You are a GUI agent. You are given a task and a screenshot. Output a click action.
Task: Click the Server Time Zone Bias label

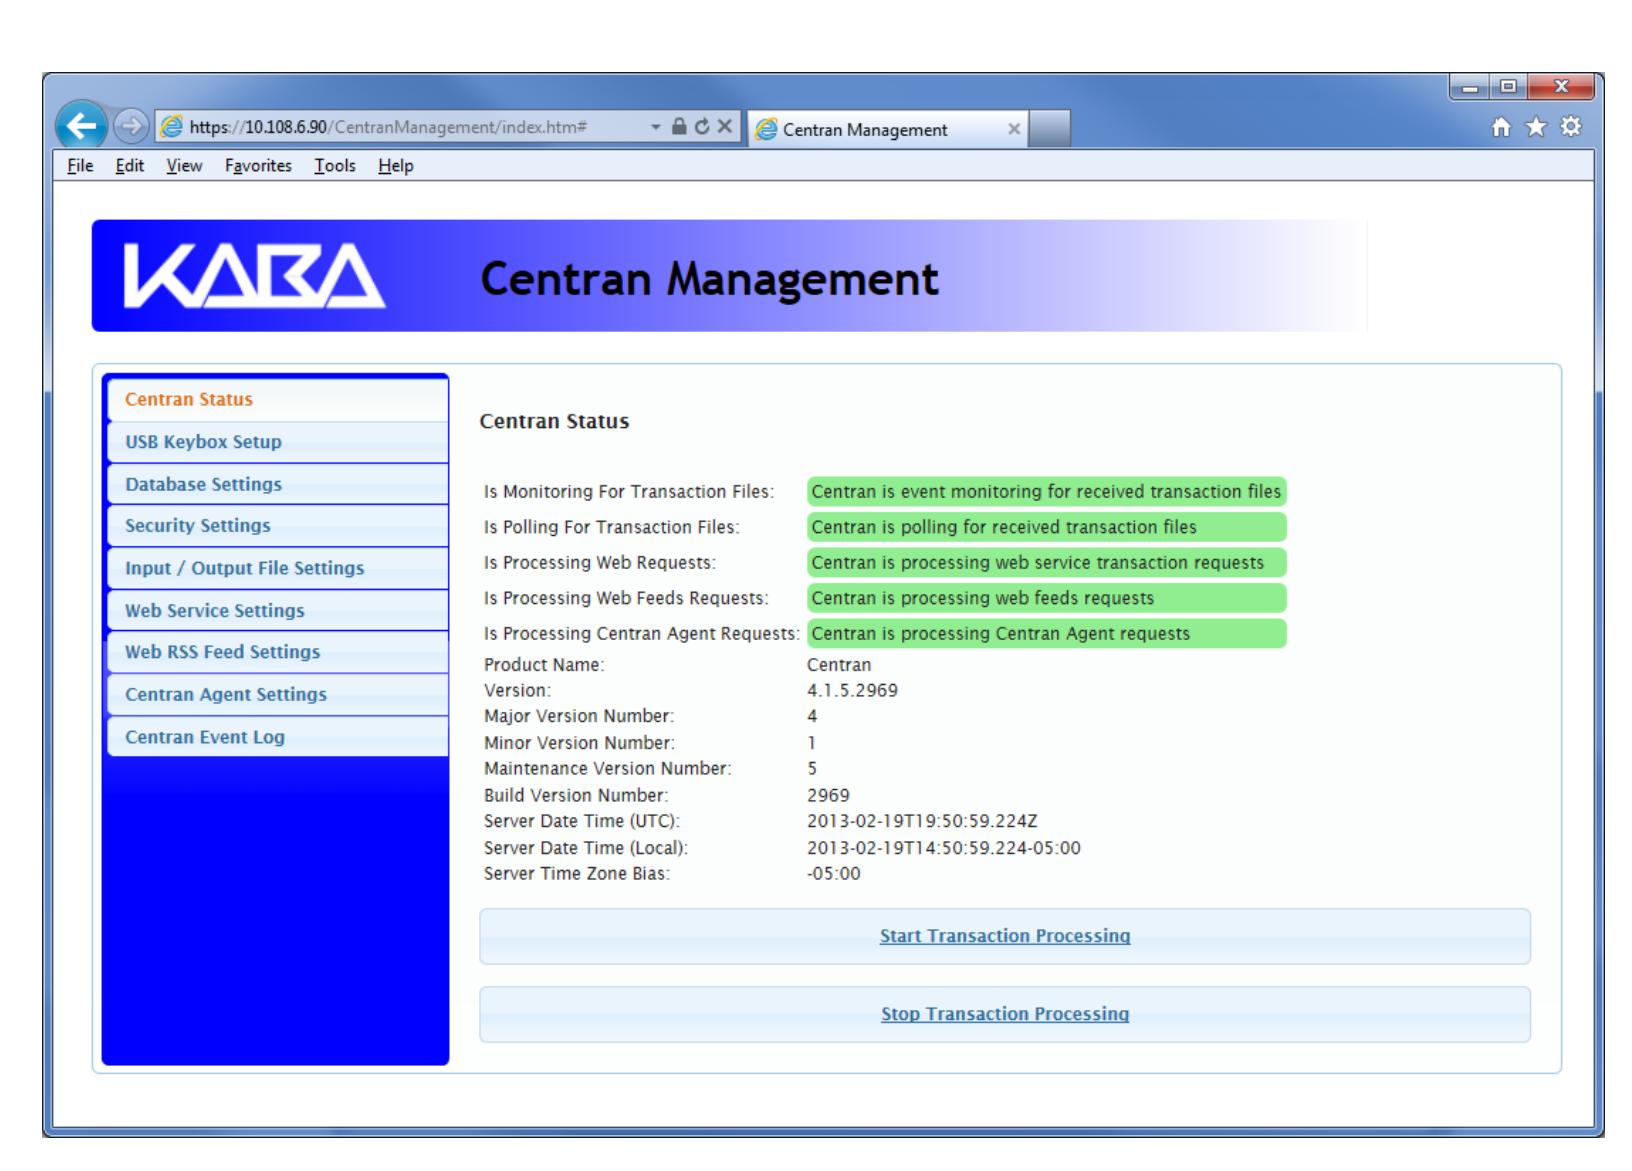(x=577, y=874)
